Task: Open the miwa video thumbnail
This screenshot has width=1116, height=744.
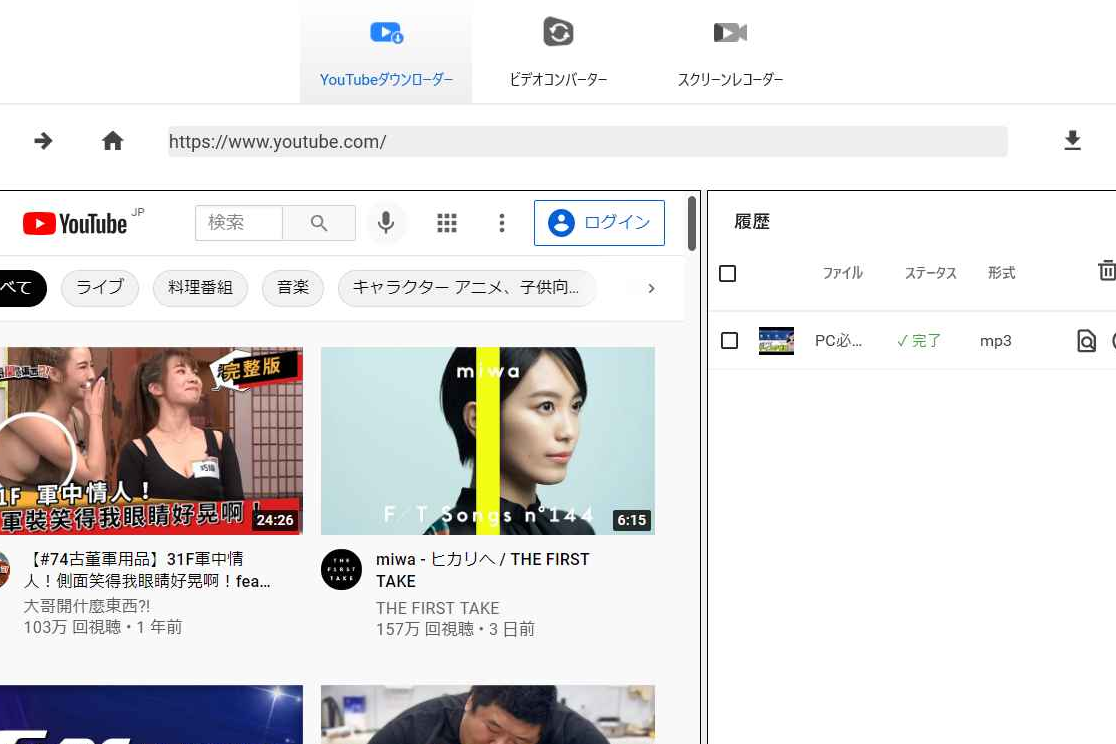Action: (488, 441)
